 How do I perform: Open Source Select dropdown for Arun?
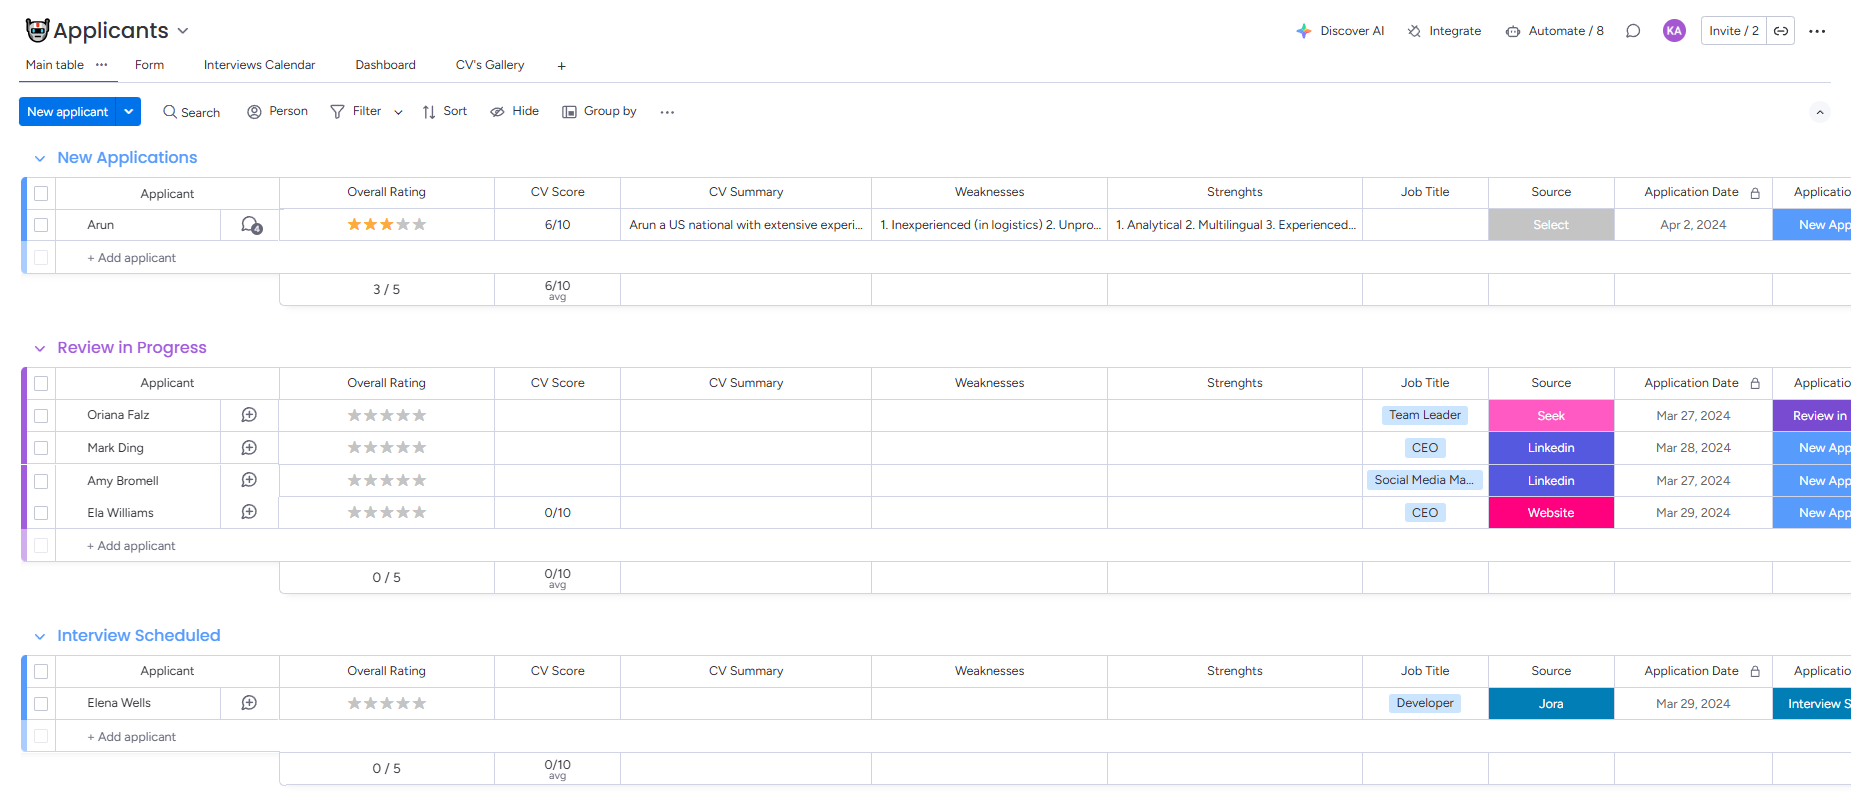1551,225
